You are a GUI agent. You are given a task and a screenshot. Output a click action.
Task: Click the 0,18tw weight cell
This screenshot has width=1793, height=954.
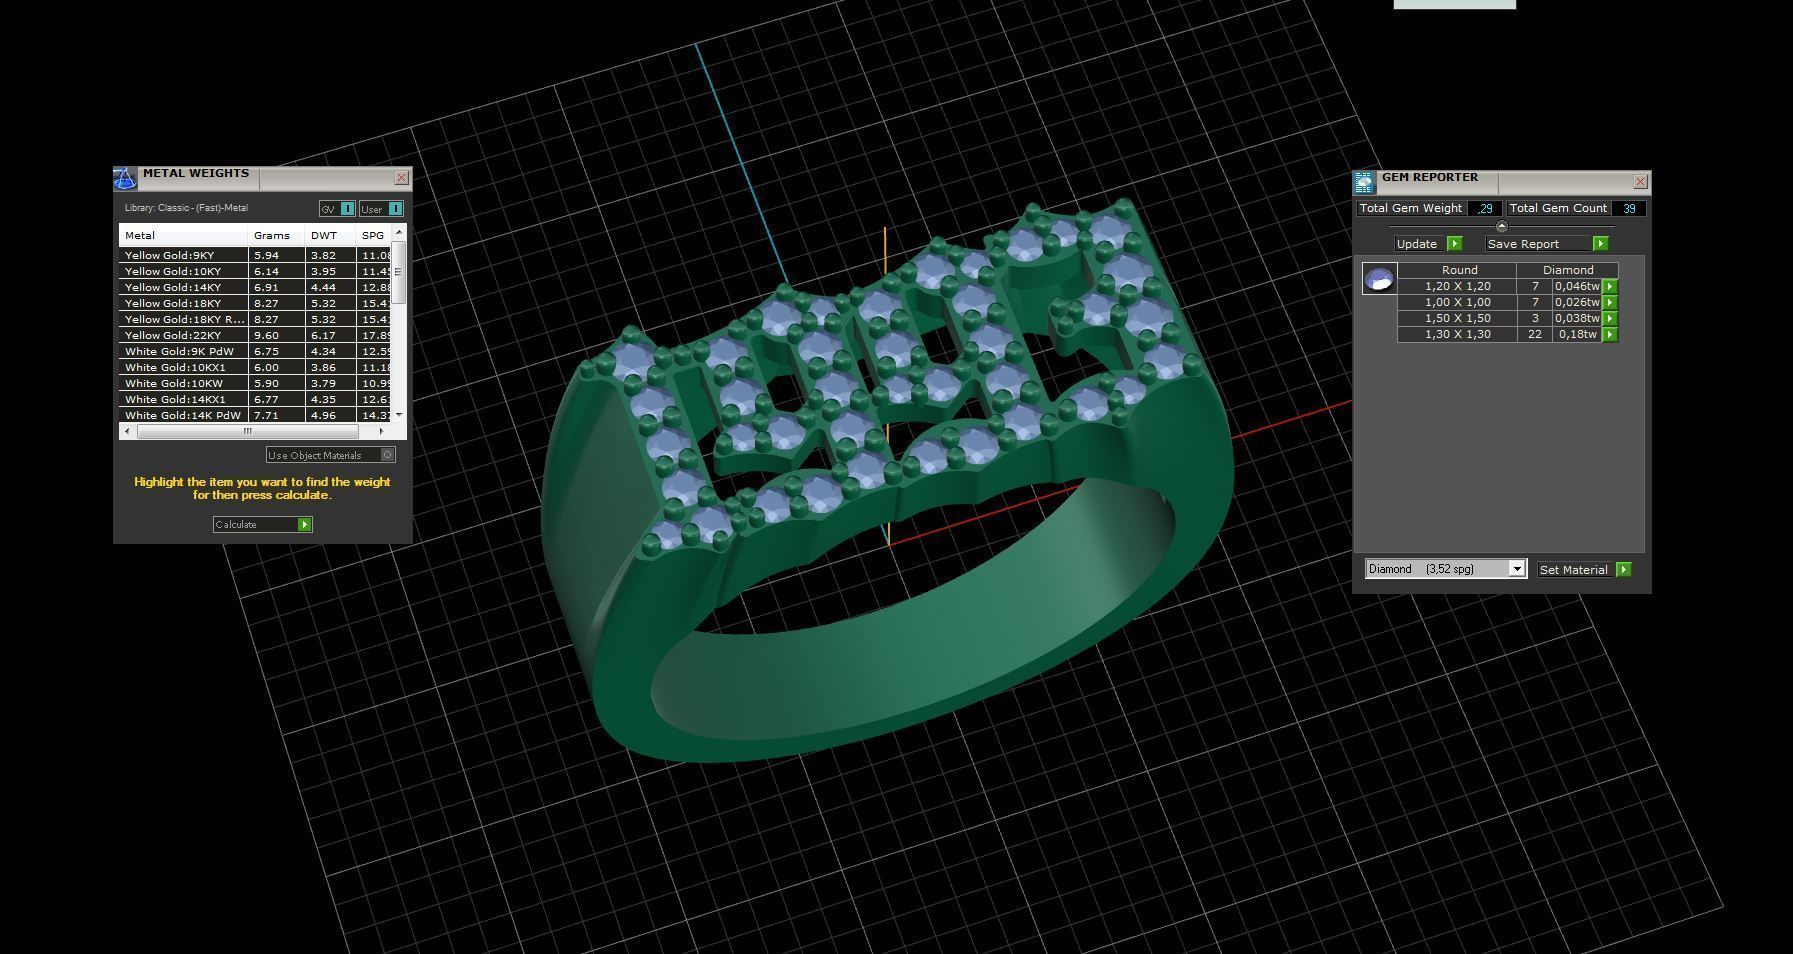click(1577, 335)
